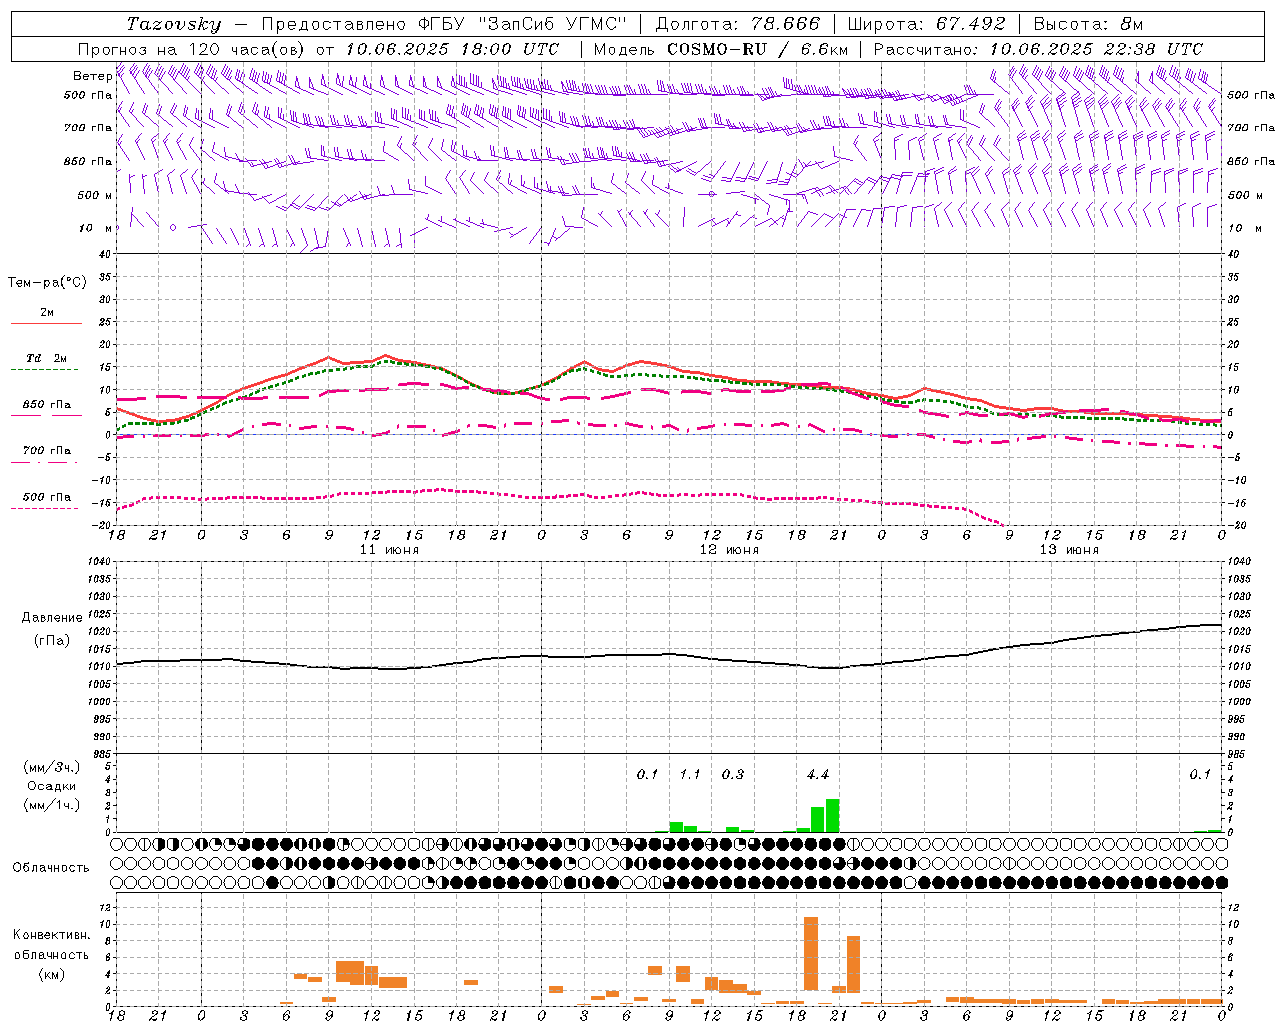Click "Модель COSMO-RU / 6.6км" text

coord(721,49)
